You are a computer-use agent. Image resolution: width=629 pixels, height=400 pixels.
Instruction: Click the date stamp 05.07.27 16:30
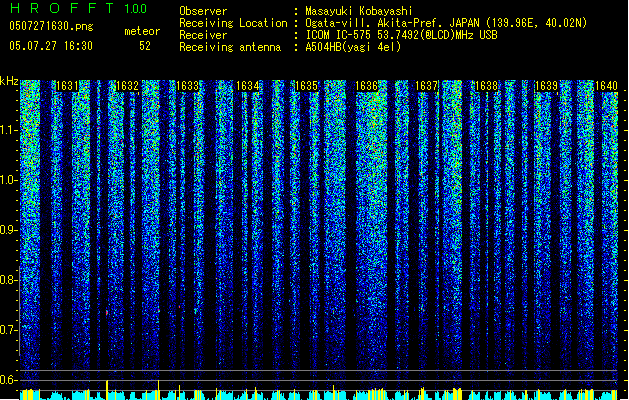tap(51, 46)
